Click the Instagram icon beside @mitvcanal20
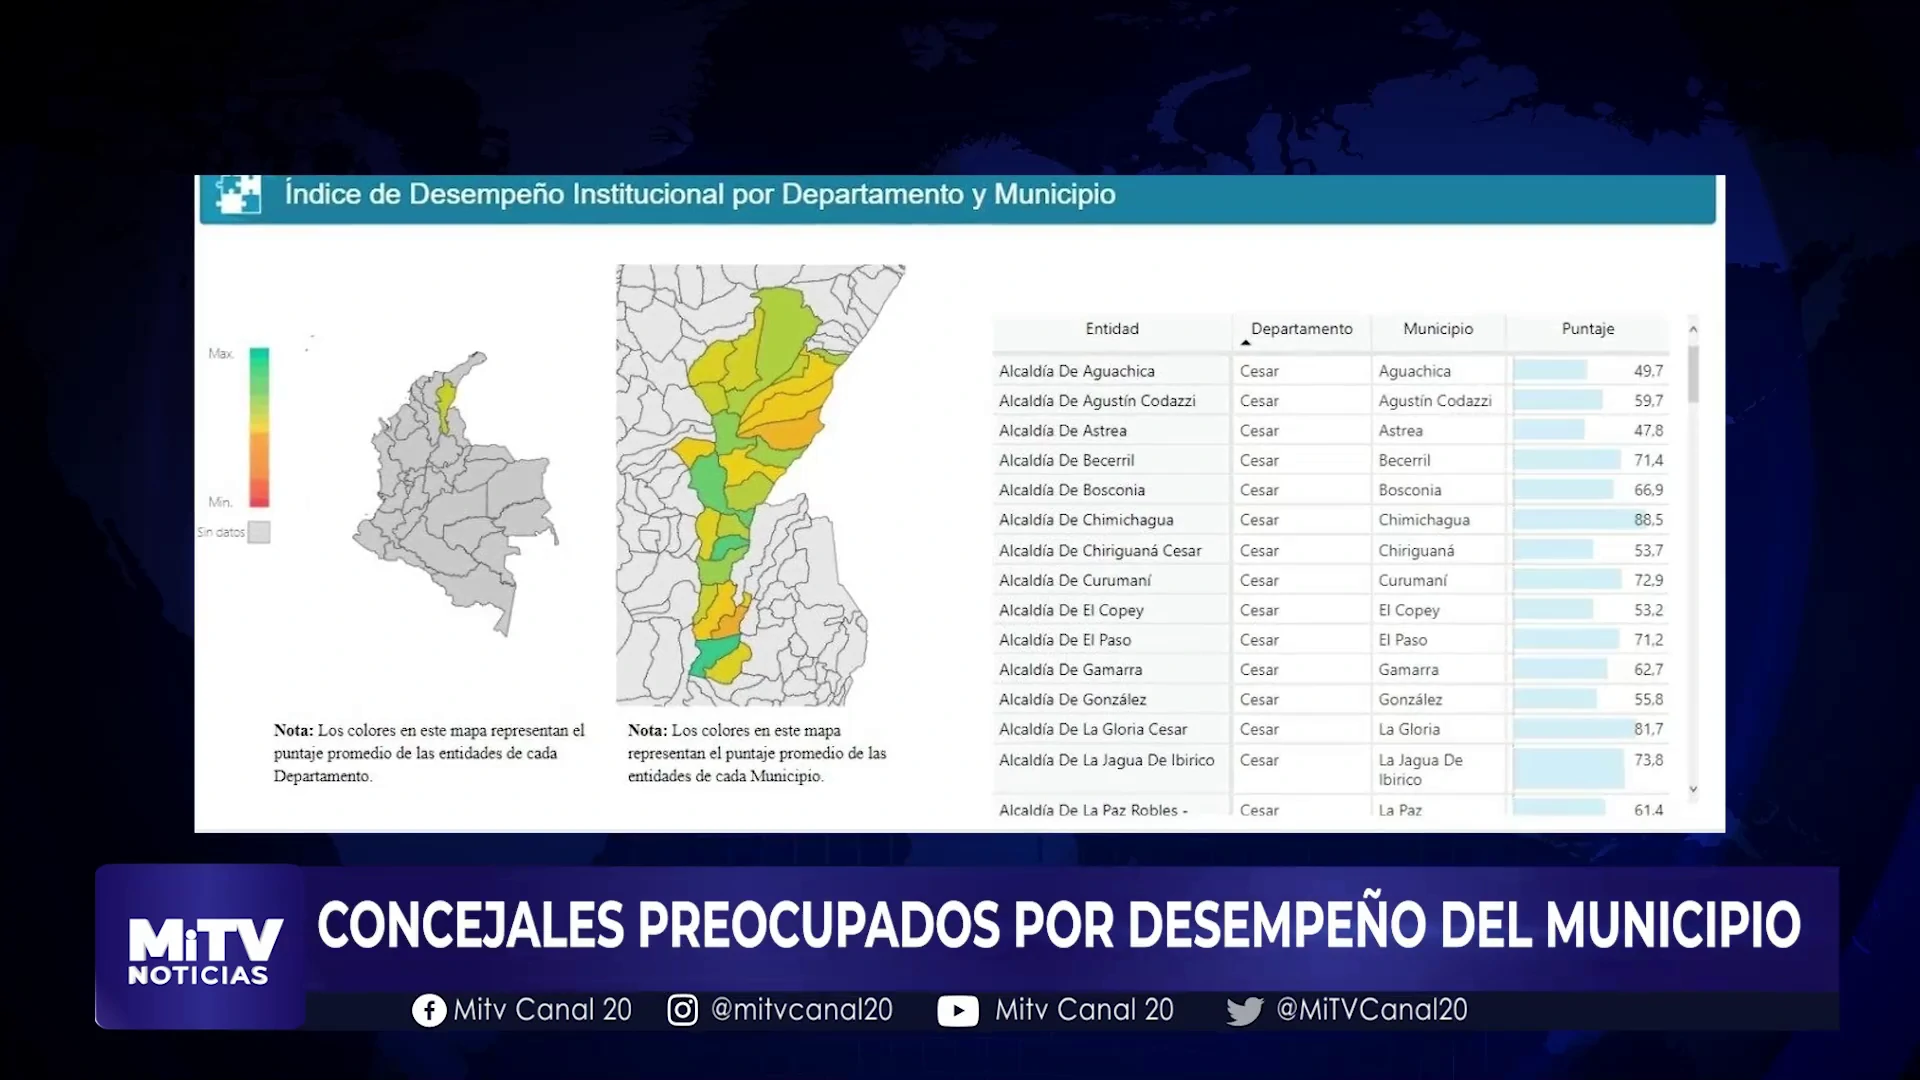This screenshot has width=1920, height=1080. [x=682, y=1010]
